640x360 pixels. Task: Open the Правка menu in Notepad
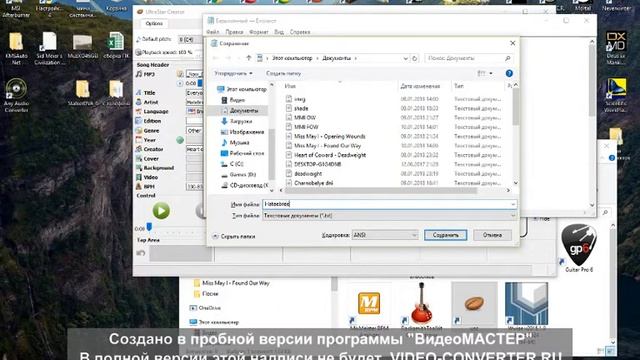pyautogui.click(x=234, y=32)
